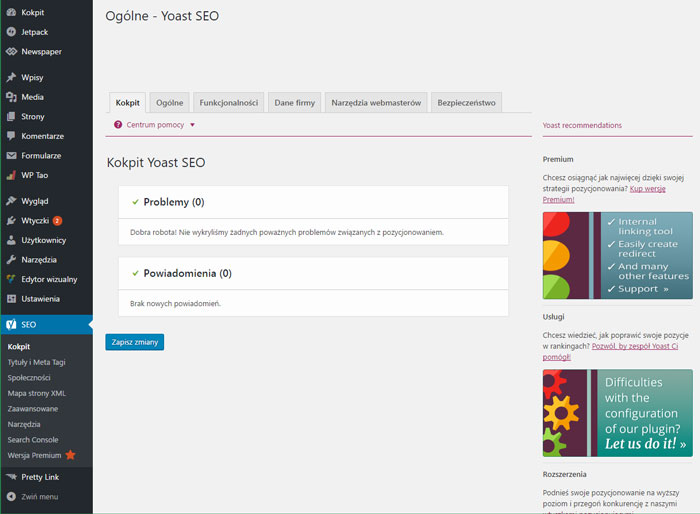Image resolution: width=700 pixels, height=514 pixels.
Task: Click the Strony pages icon
Action: click(11, 117)
